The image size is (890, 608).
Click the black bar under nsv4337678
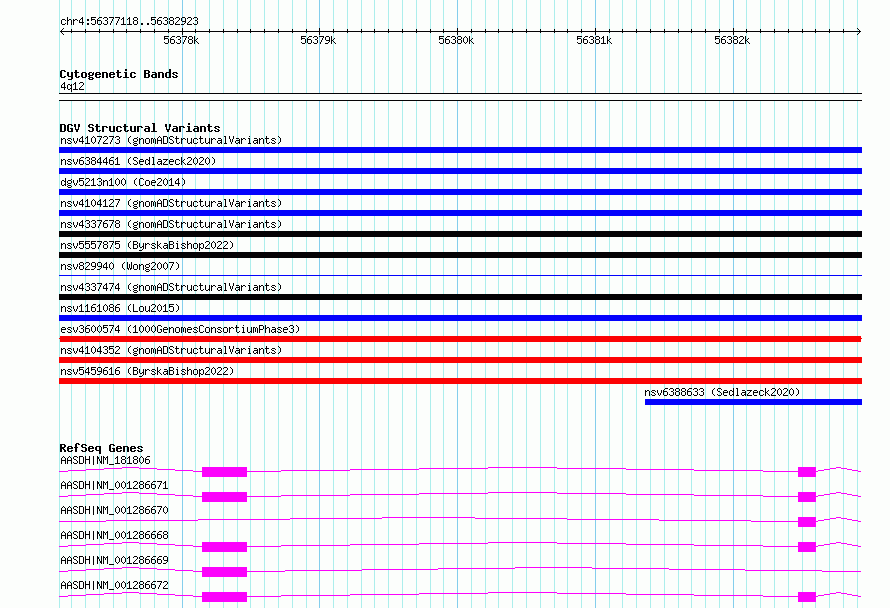pyautogui.click(x=460, y=234)
